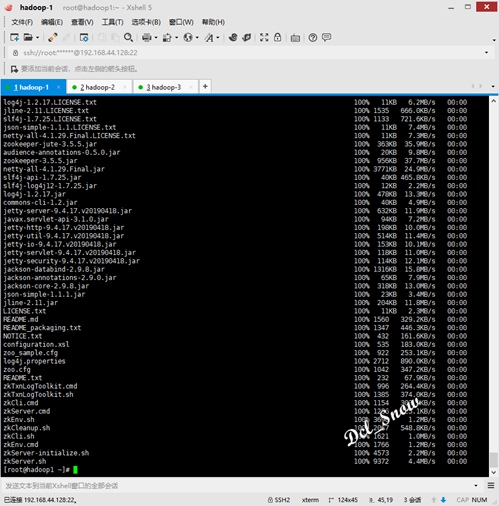The width and height of the screenshot is (499, 506).
Task: Click the question-mark Help icon
Action: point(313,38)
